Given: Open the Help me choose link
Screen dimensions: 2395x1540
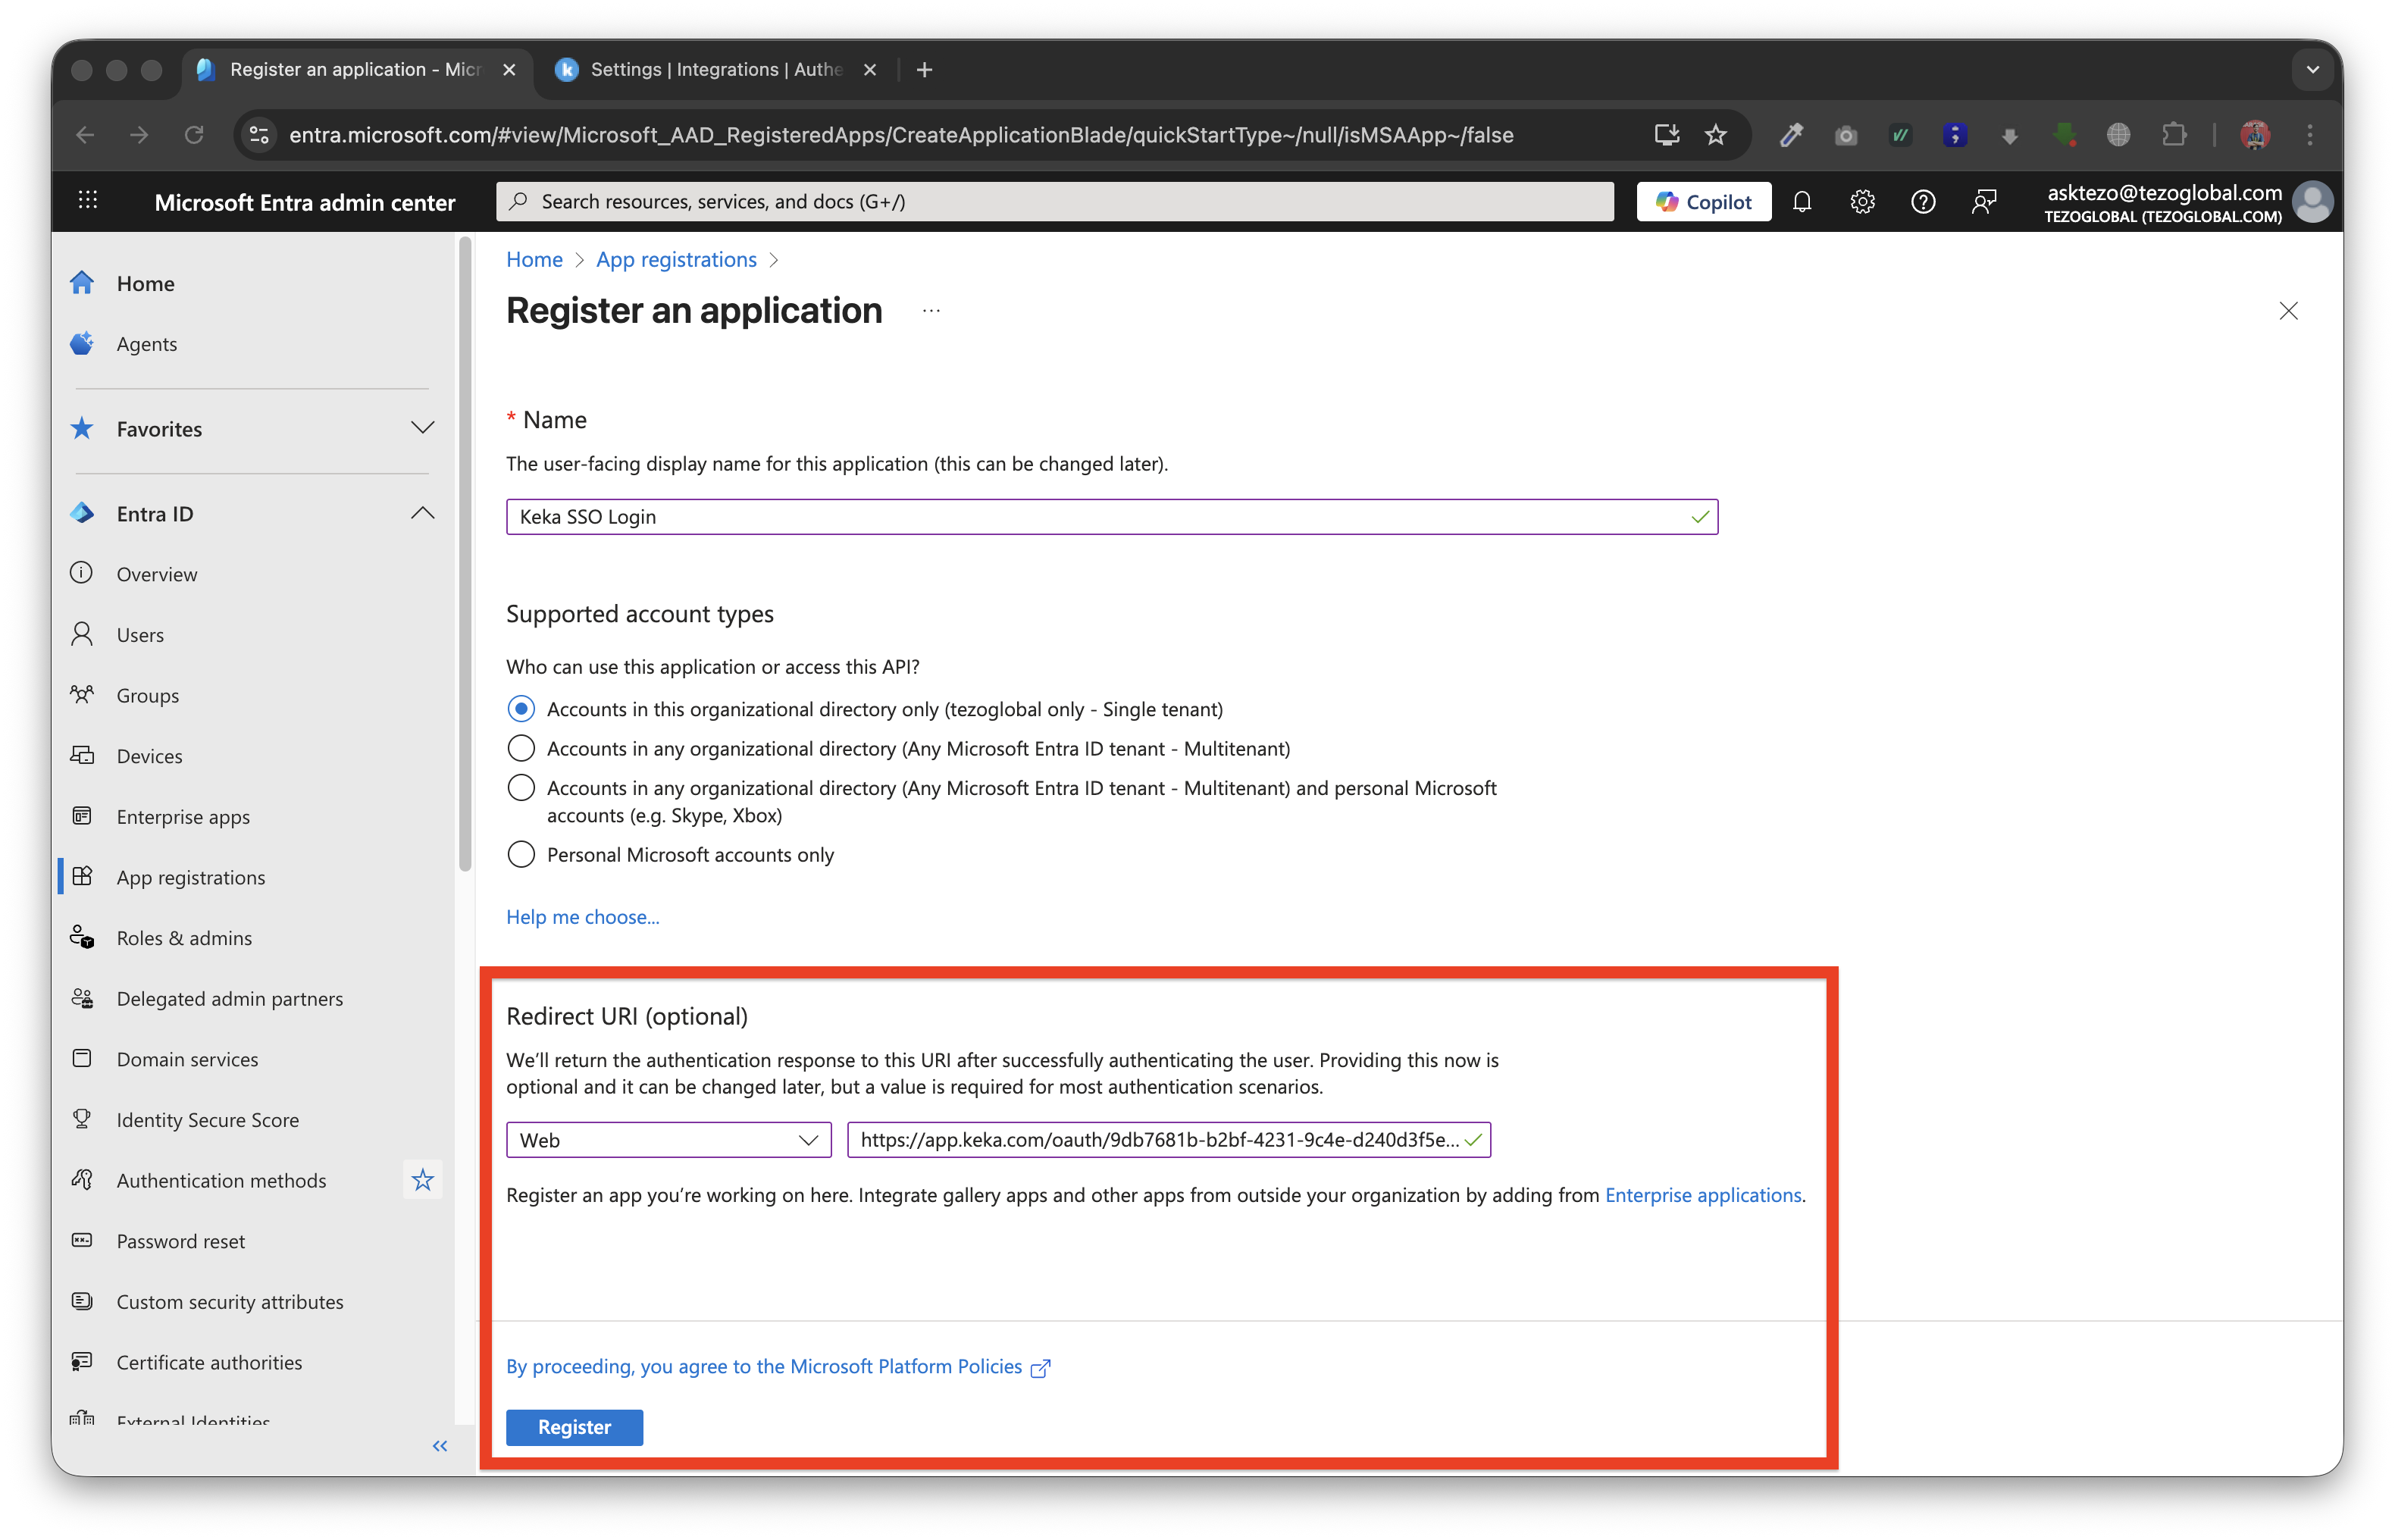Looking at the screenshot, I should point(582,917).
